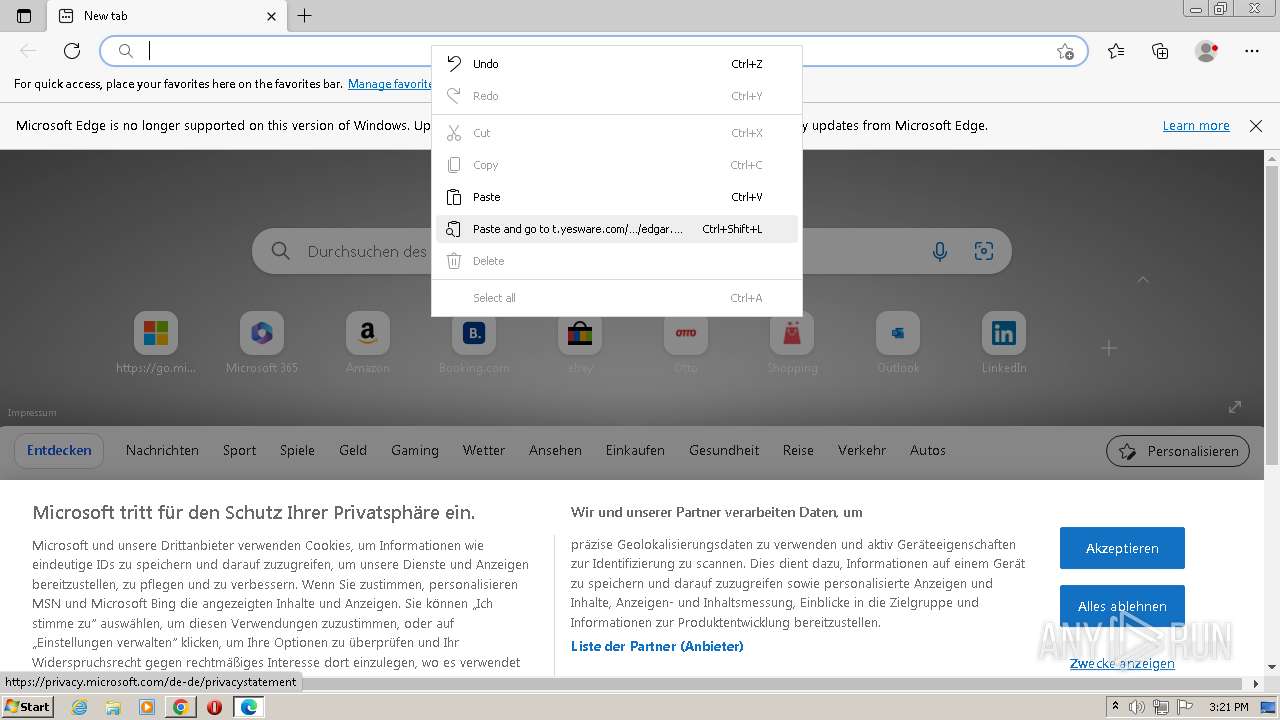Open File Explorer from the taskbar
The width and height of the screenshot is (1280, 720).
click(x=113, y=707)
